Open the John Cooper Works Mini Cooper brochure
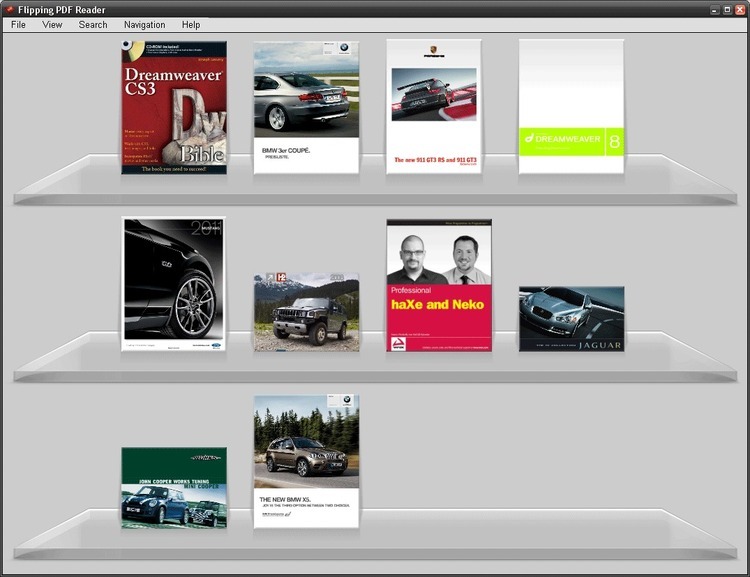The height and width of the screenshot is (577, 750). (174, 488)
